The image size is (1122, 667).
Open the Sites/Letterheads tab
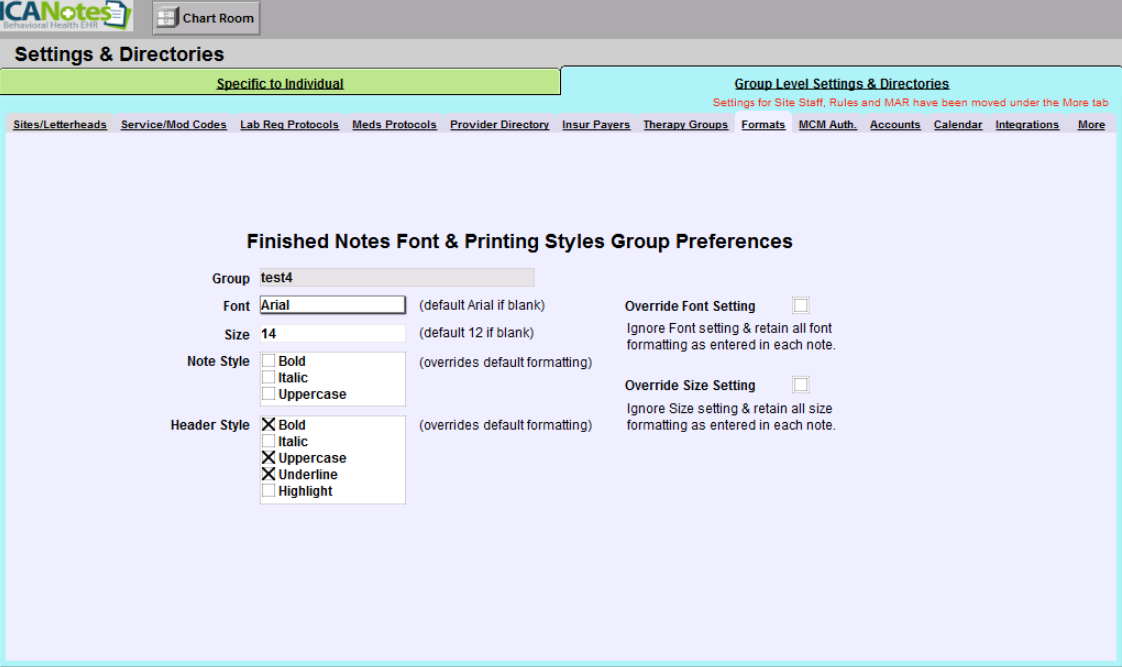(60, 125)
